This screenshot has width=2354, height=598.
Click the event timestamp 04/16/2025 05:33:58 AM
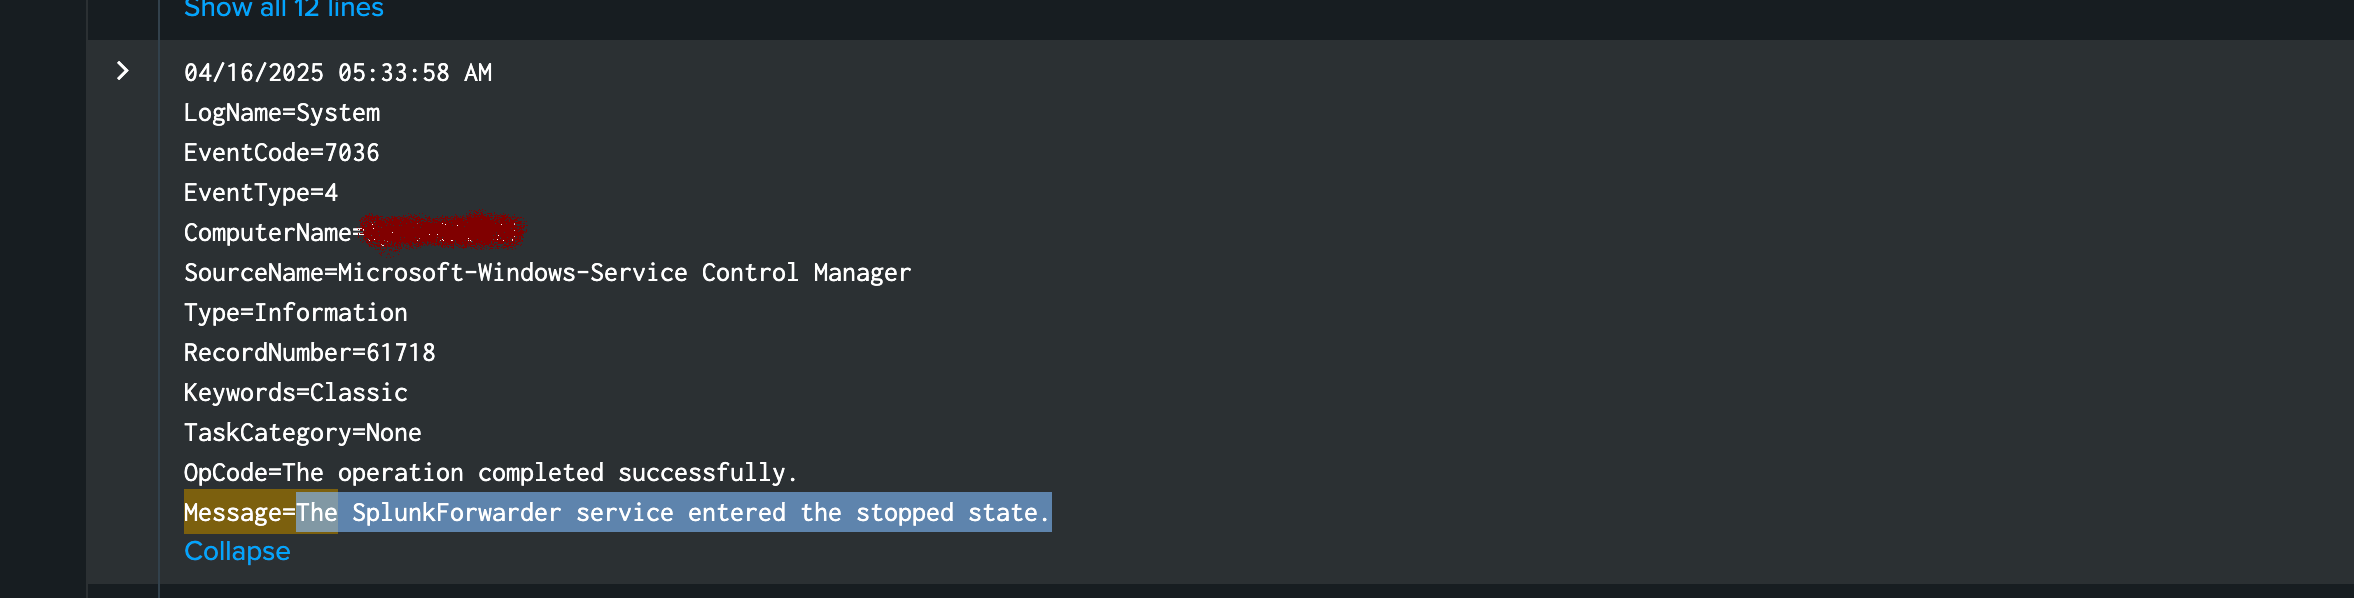(337, 73)
